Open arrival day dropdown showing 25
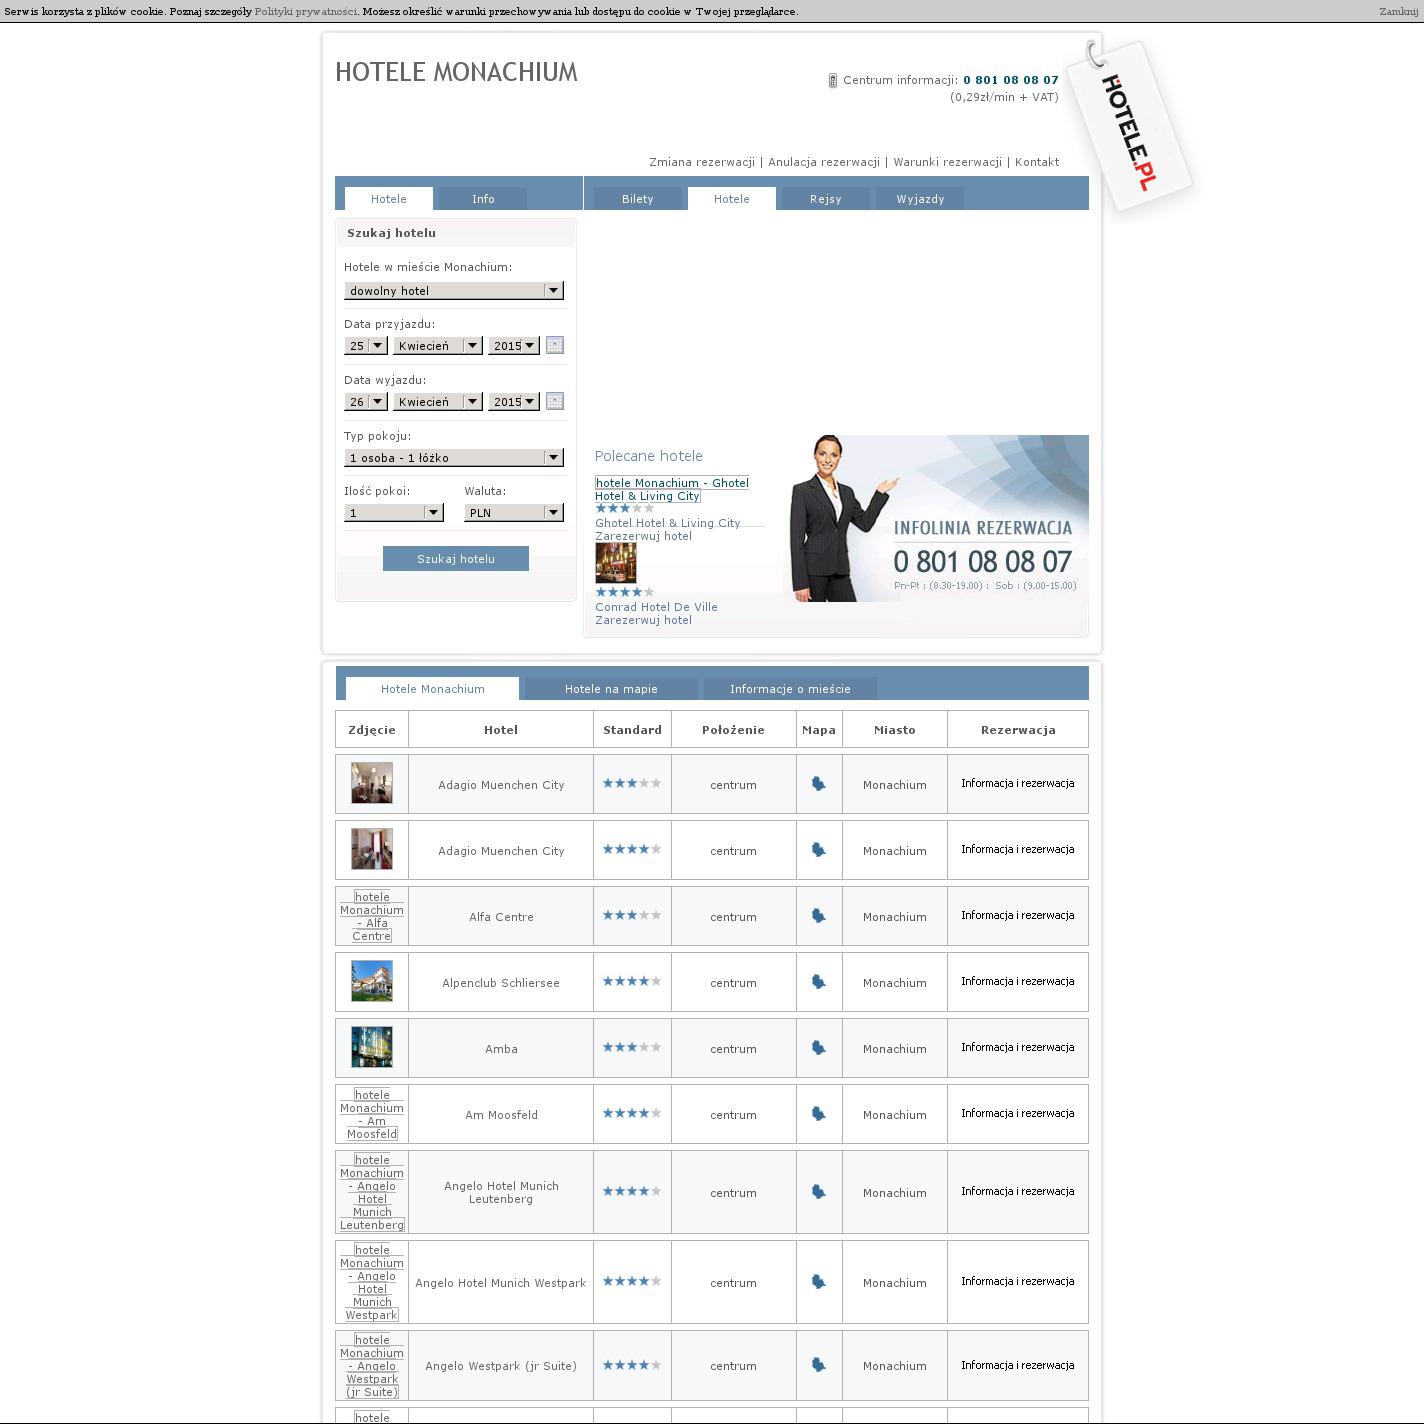This screenshot has height=1424, width=1424. pyautogui.click(x=365, y=345)
